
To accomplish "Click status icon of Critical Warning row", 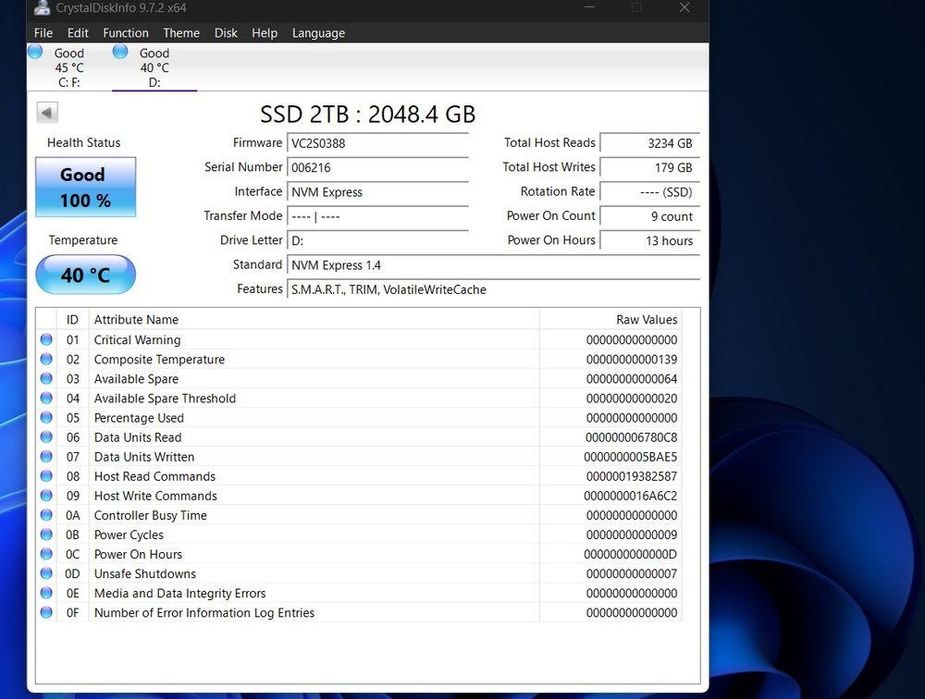I will coord(46,340).
